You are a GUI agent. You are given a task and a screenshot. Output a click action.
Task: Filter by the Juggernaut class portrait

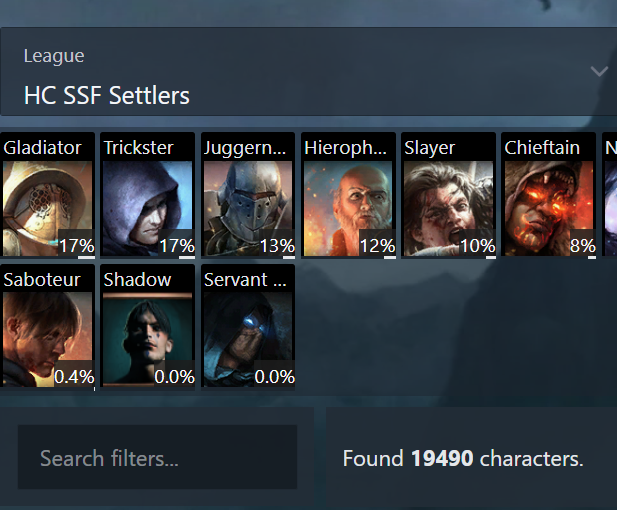248,209
